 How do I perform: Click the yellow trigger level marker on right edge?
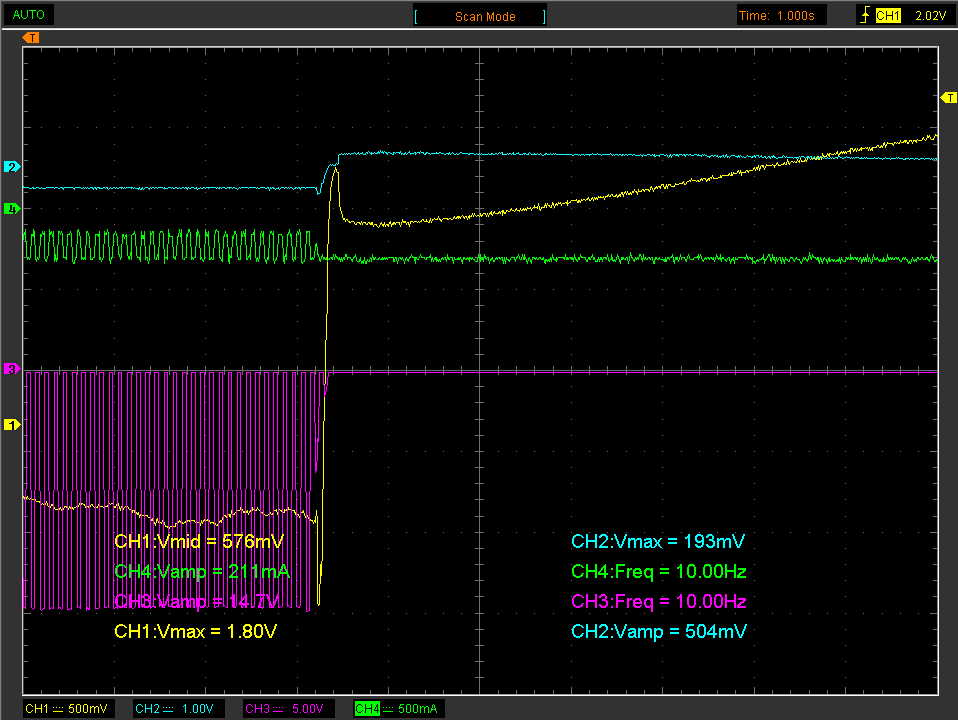949,98
